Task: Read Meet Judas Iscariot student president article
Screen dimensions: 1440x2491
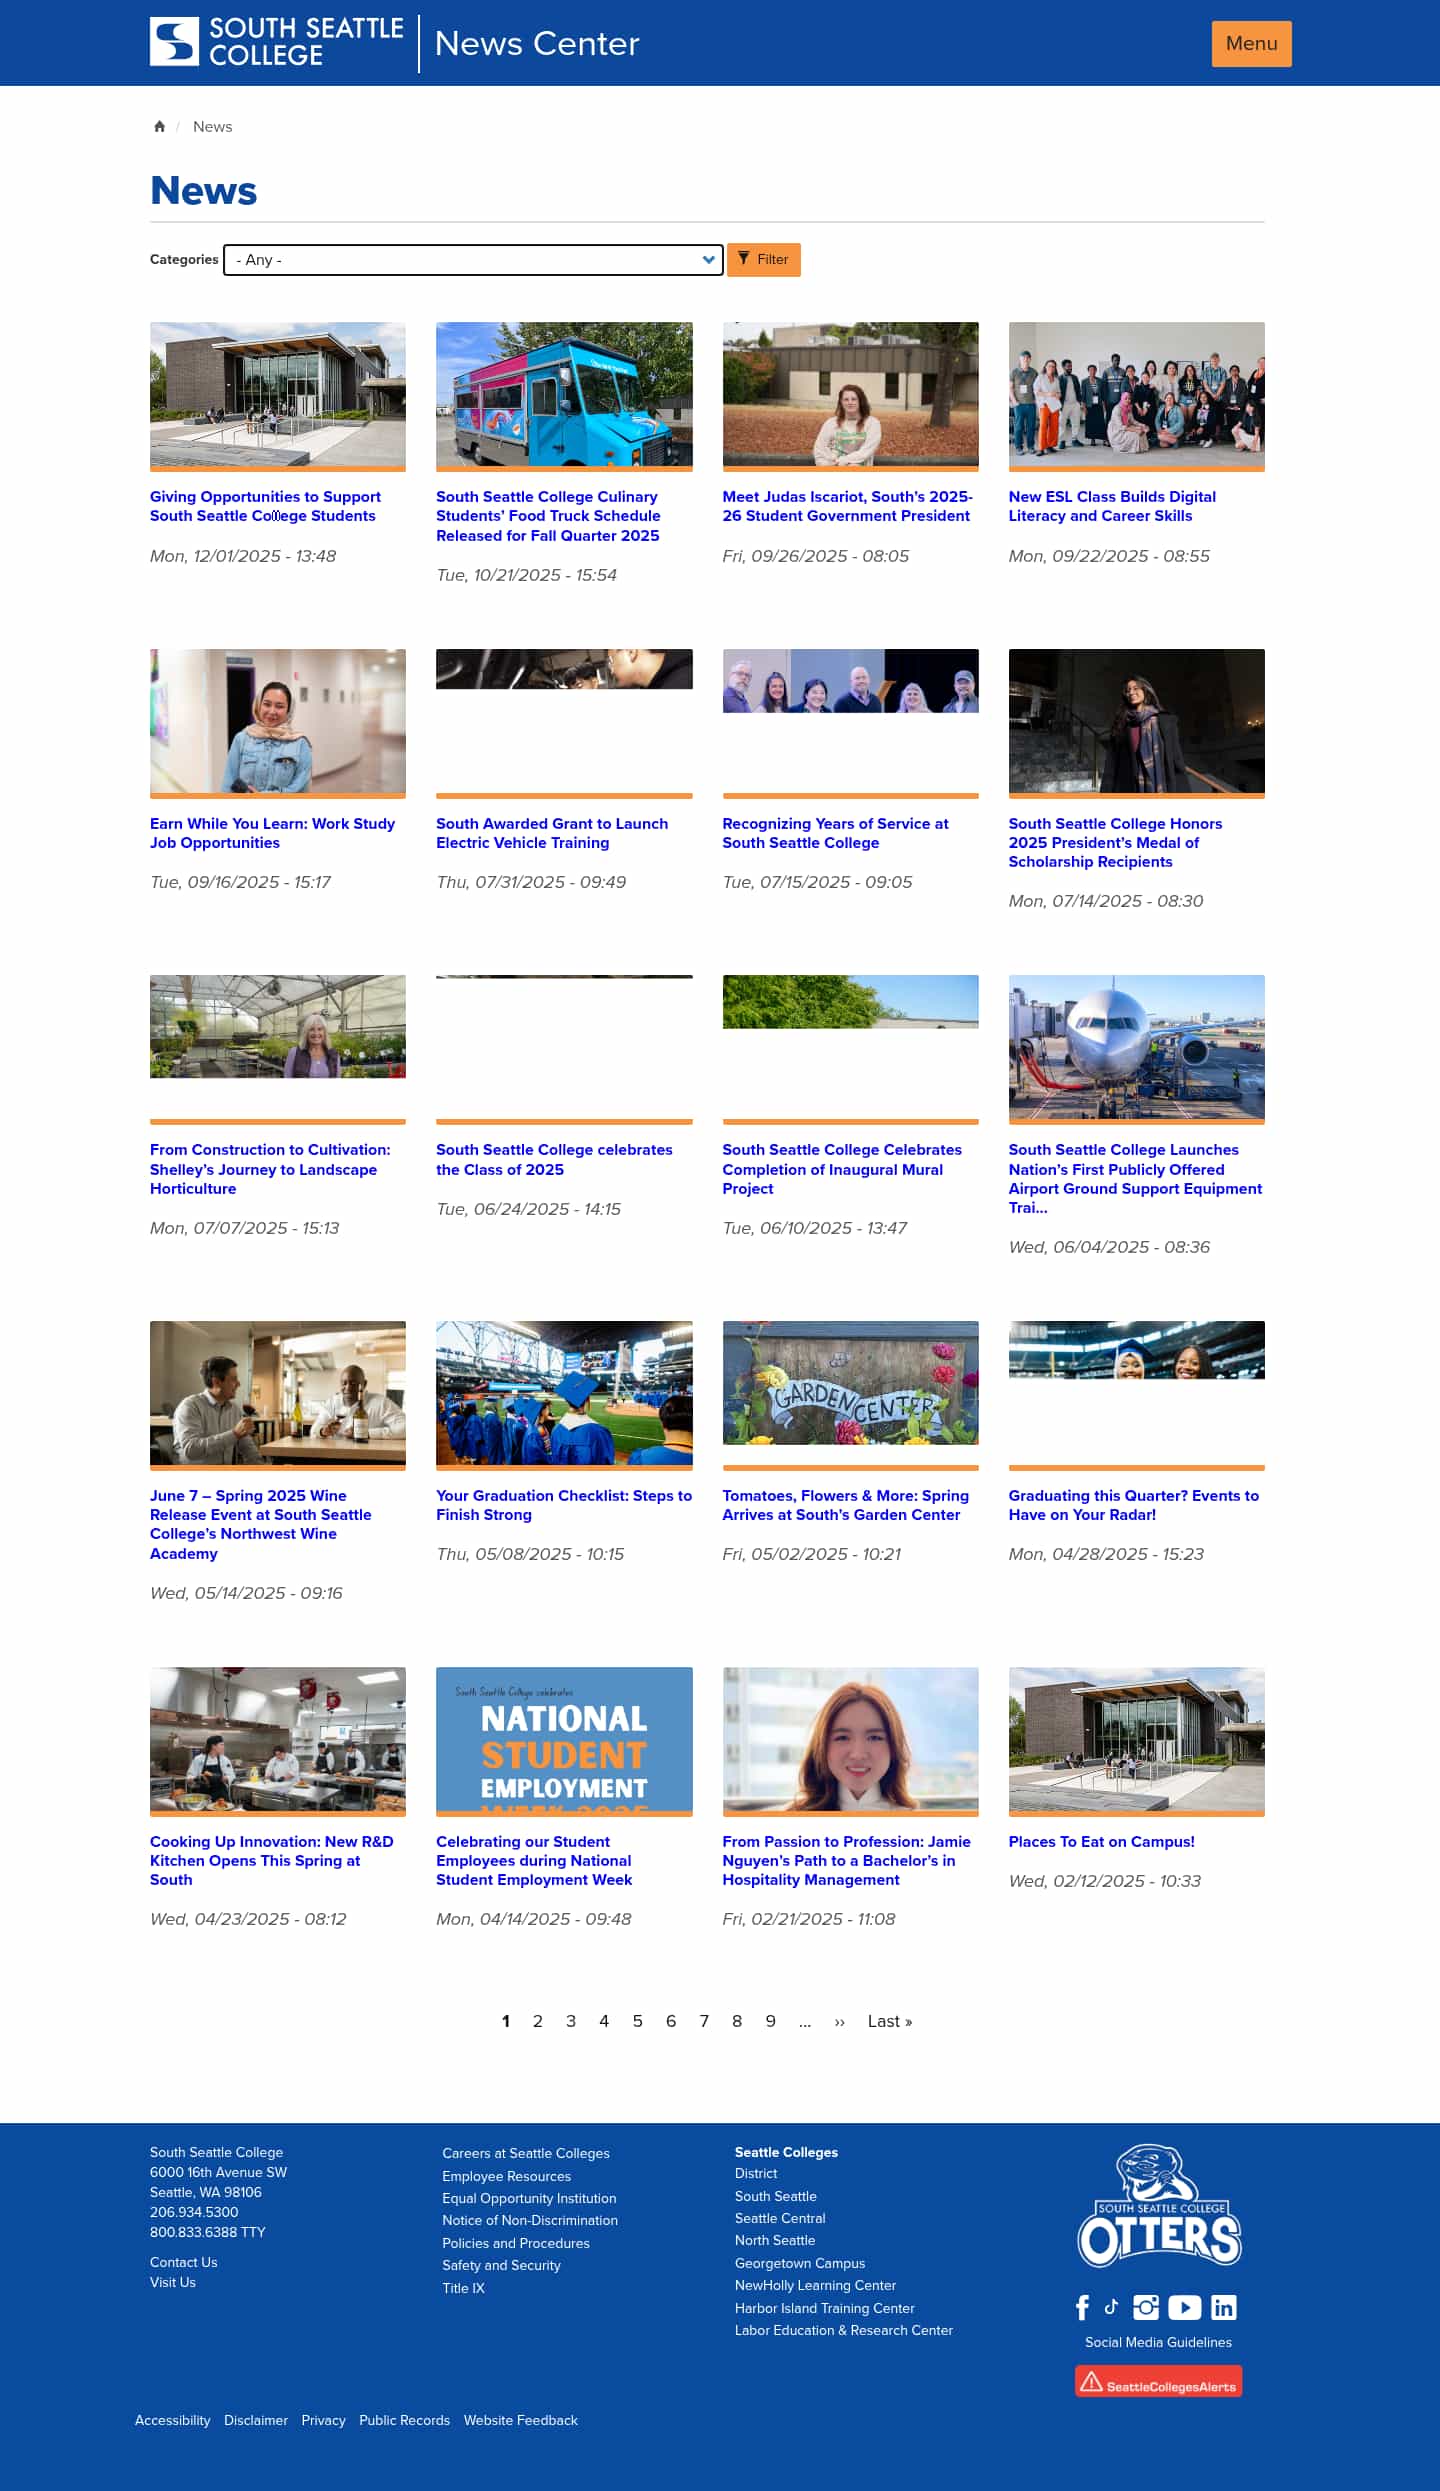Action: coord(847,506)
